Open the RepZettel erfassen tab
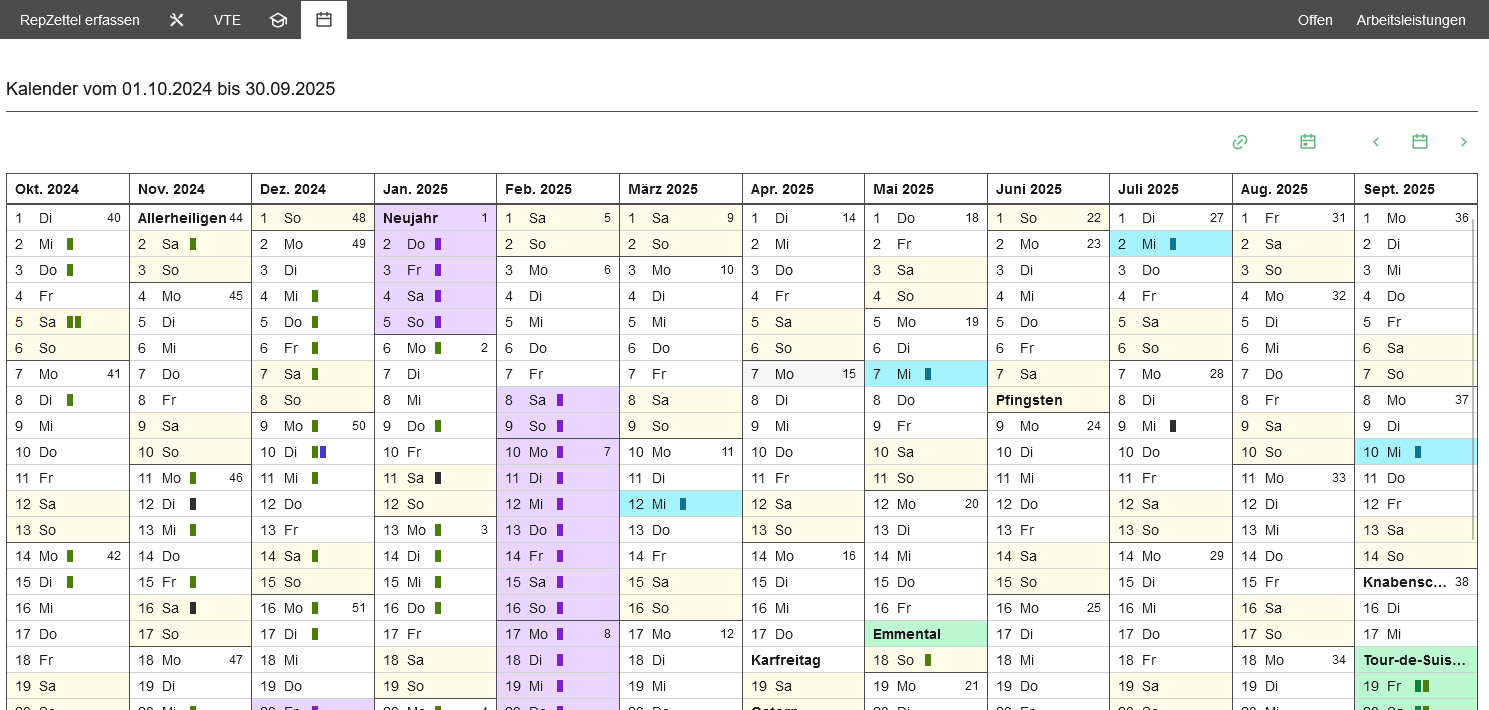The height and width of the screenshot is (710, 1489). 80,20
